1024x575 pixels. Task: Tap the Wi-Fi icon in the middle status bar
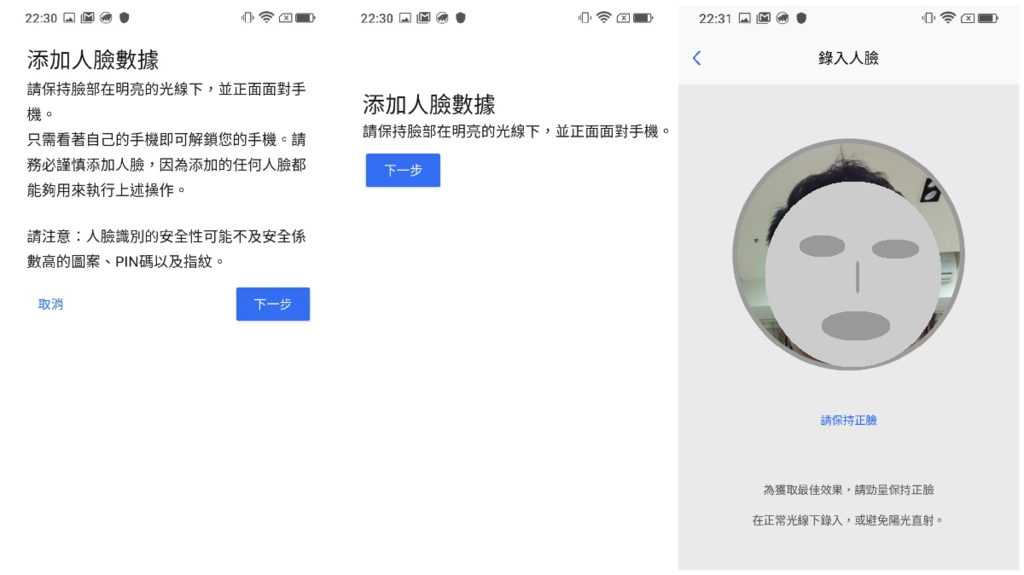pos(603,18)
